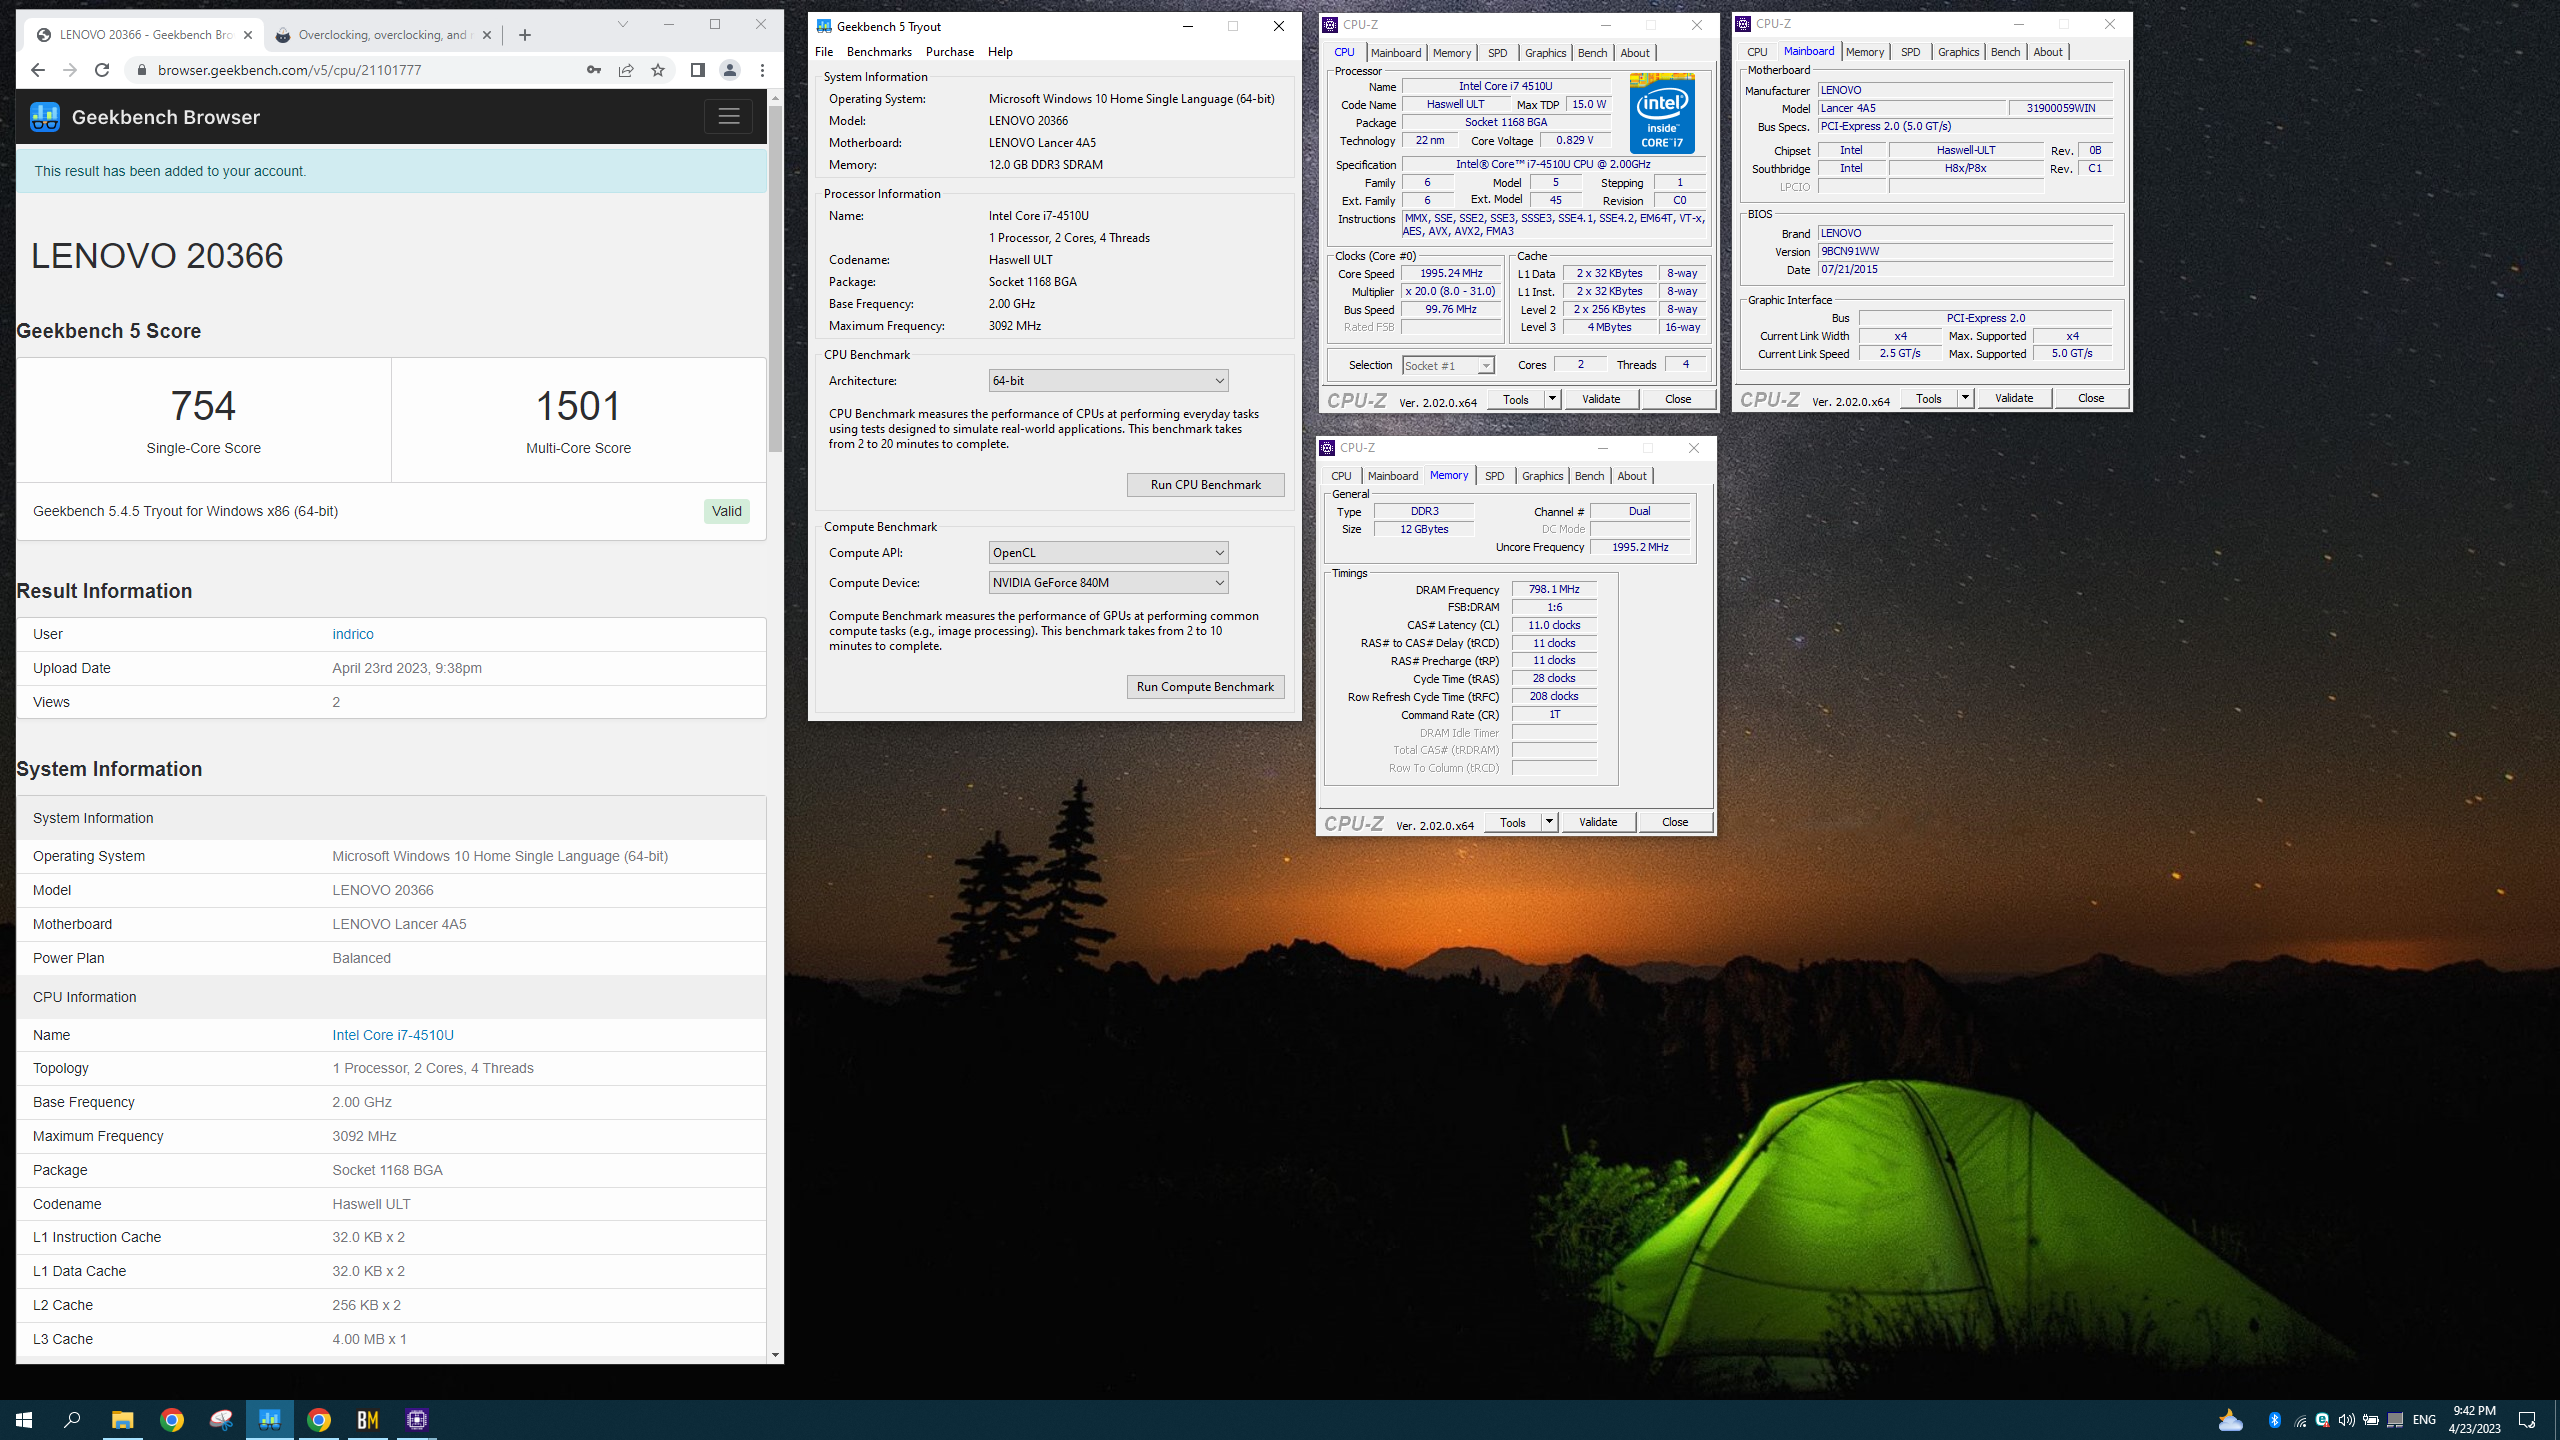Open Geekbench Help menu
Screen dimensions: 2560x1440
pos(1000,52)
